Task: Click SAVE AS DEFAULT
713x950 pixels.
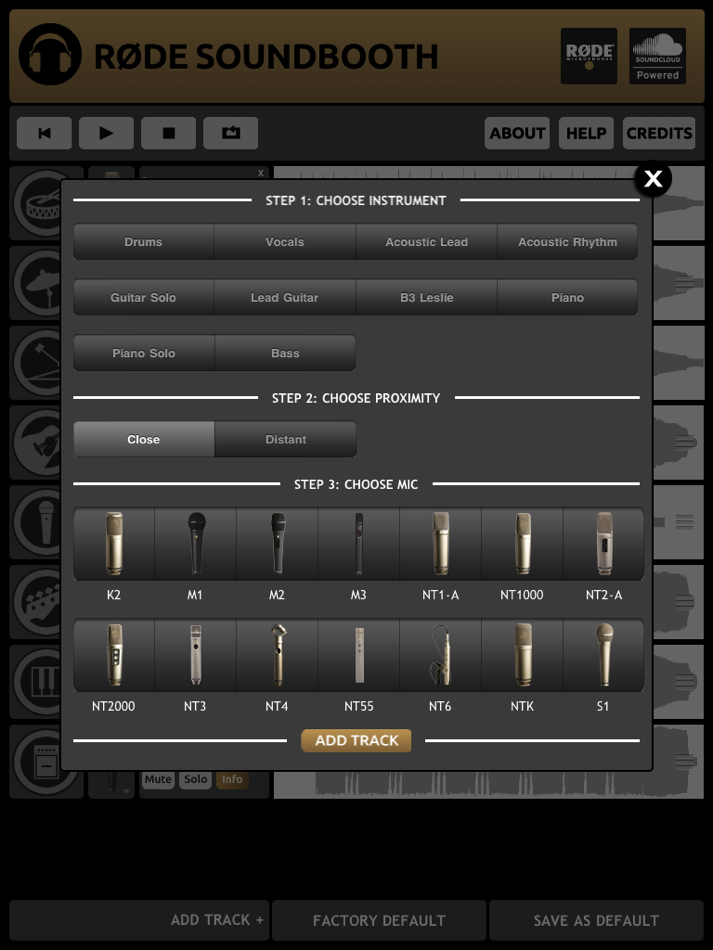Action: (x=596, y=920)
